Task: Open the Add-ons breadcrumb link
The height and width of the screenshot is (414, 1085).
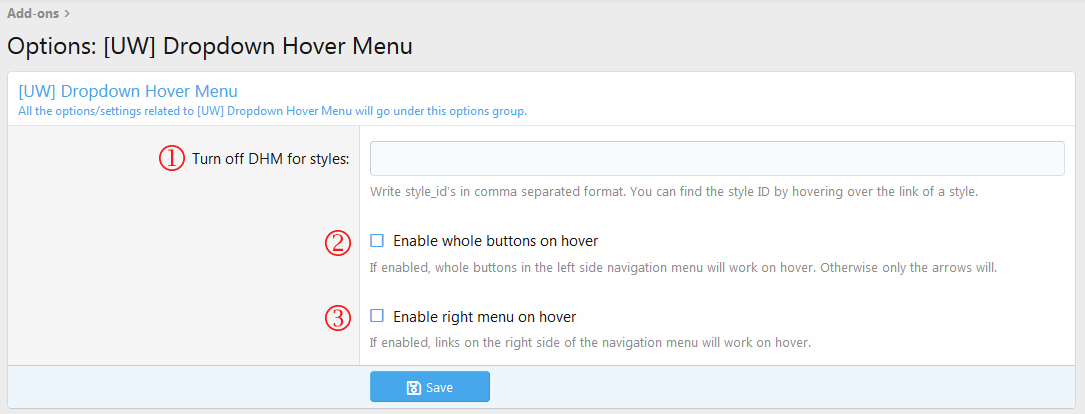Action: coord(33,13)
